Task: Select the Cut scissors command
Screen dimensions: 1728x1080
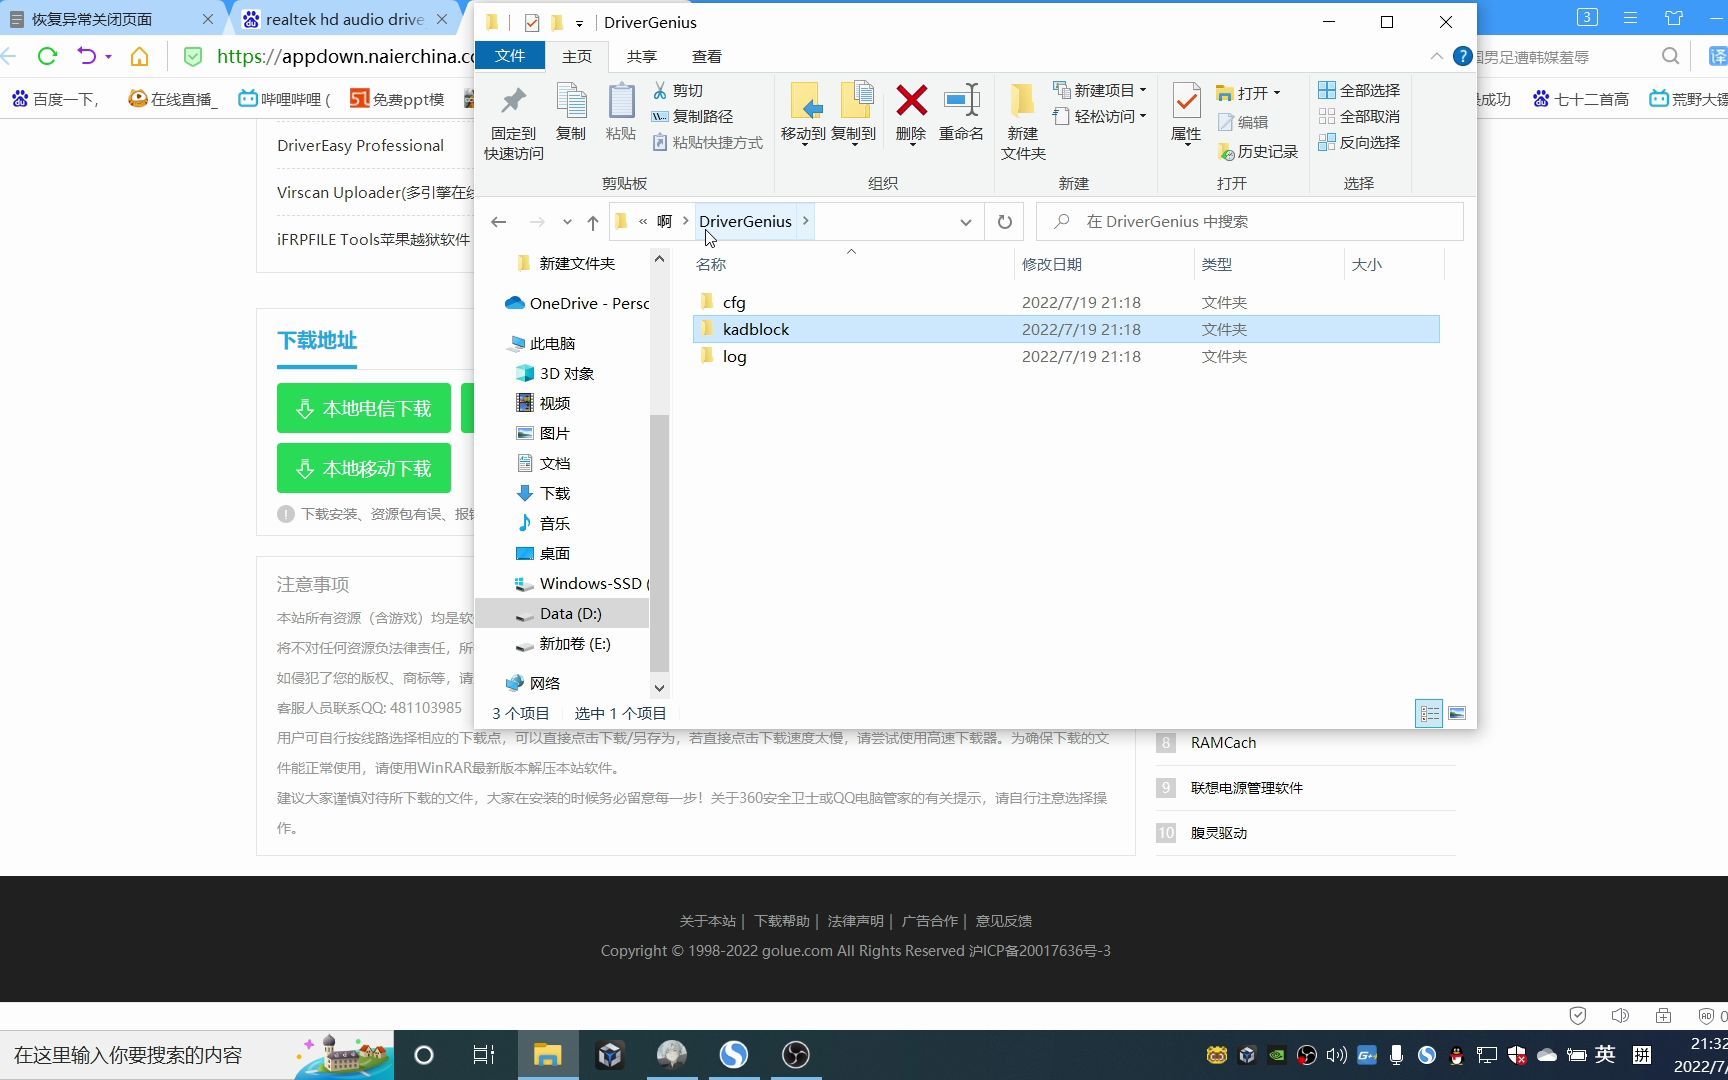Action: [678, 91]
